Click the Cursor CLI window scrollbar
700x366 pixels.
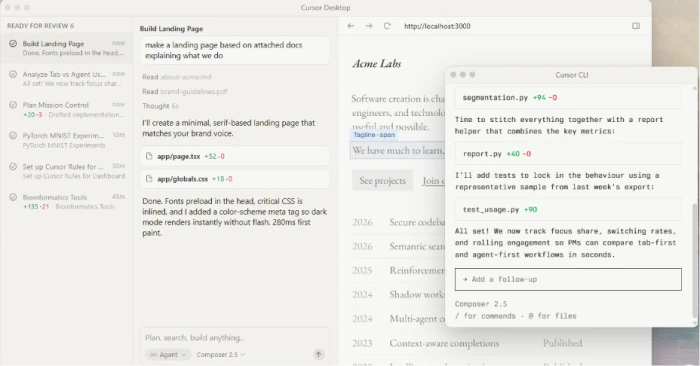pyautogui.click(x=694, y=261)
